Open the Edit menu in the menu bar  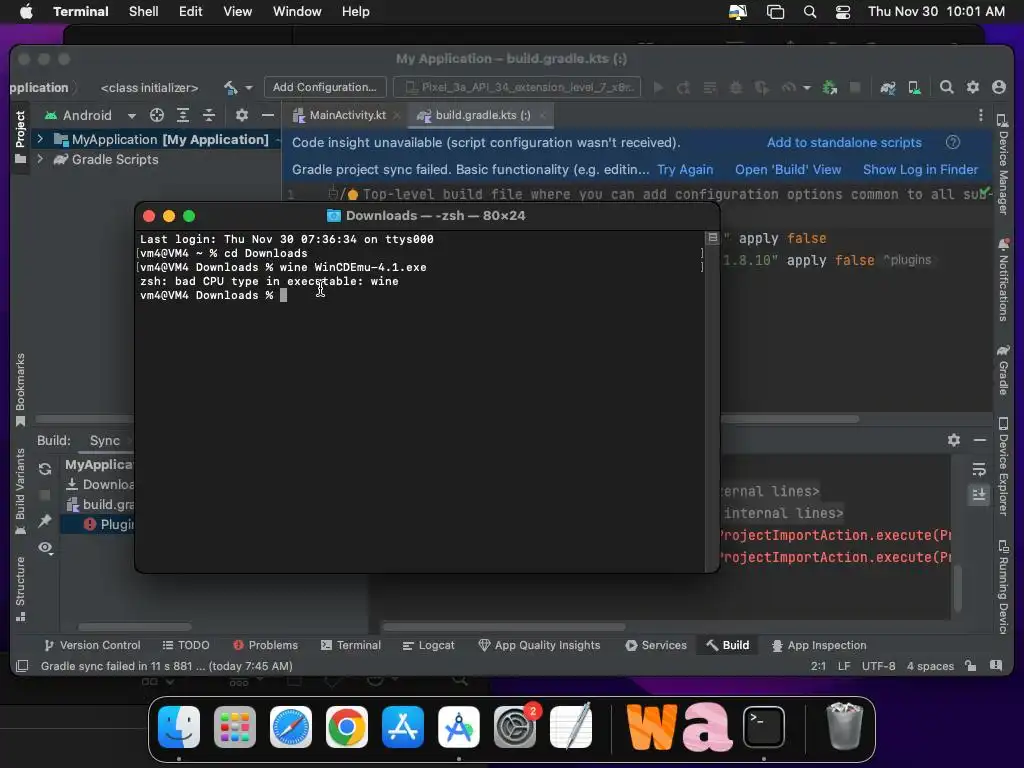191,12
